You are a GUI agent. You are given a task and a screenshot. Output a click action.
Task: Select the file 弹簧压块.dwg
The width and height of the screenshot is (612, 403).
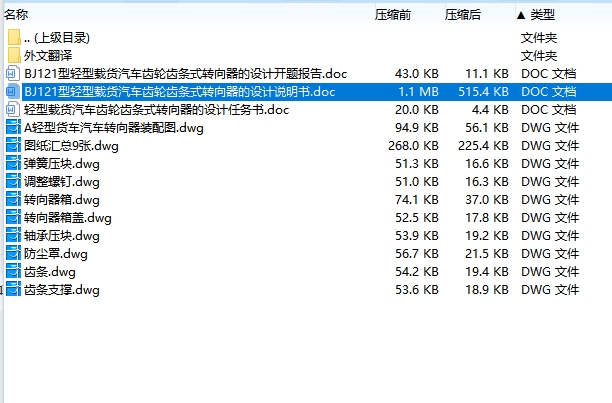pos(62,163)
